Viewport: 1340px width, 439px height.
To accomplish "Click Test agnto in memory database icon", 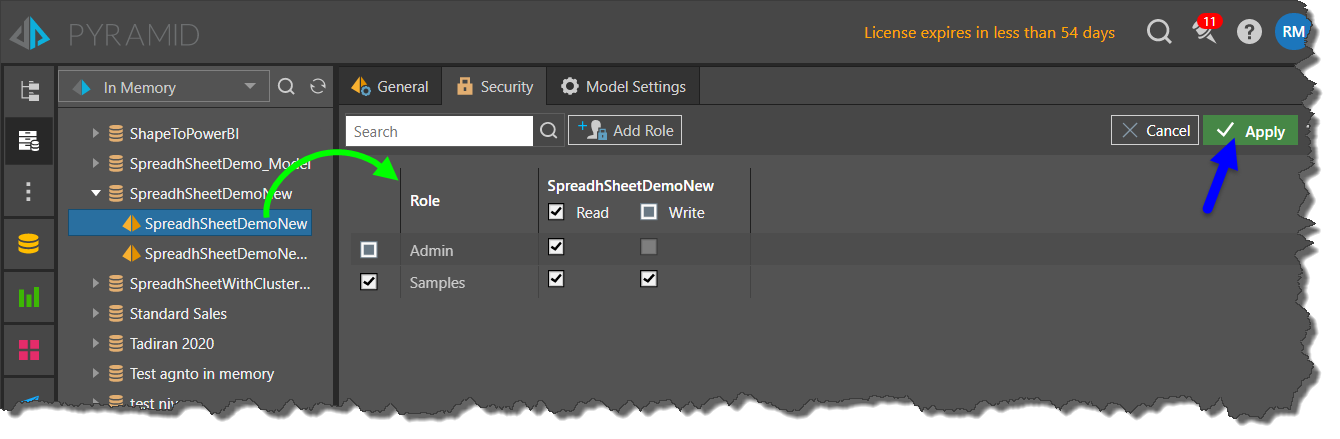I will (116, 373).
